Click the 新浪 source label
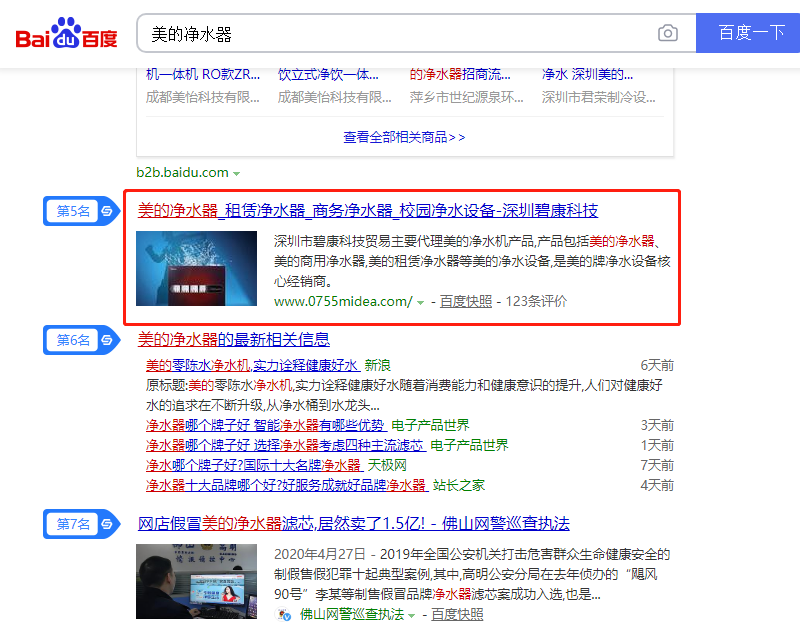This screenshot has height=631, width=800. 378,365
